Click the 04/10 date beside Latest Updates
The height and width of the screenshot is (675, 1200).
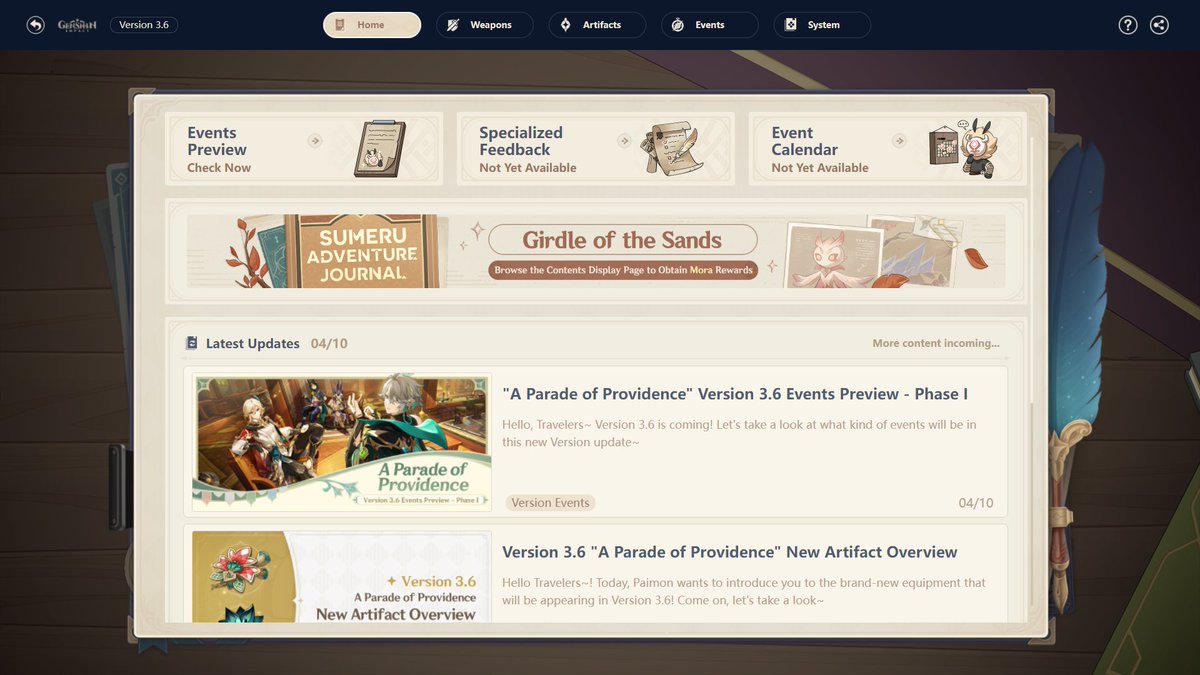click(329, 343)
